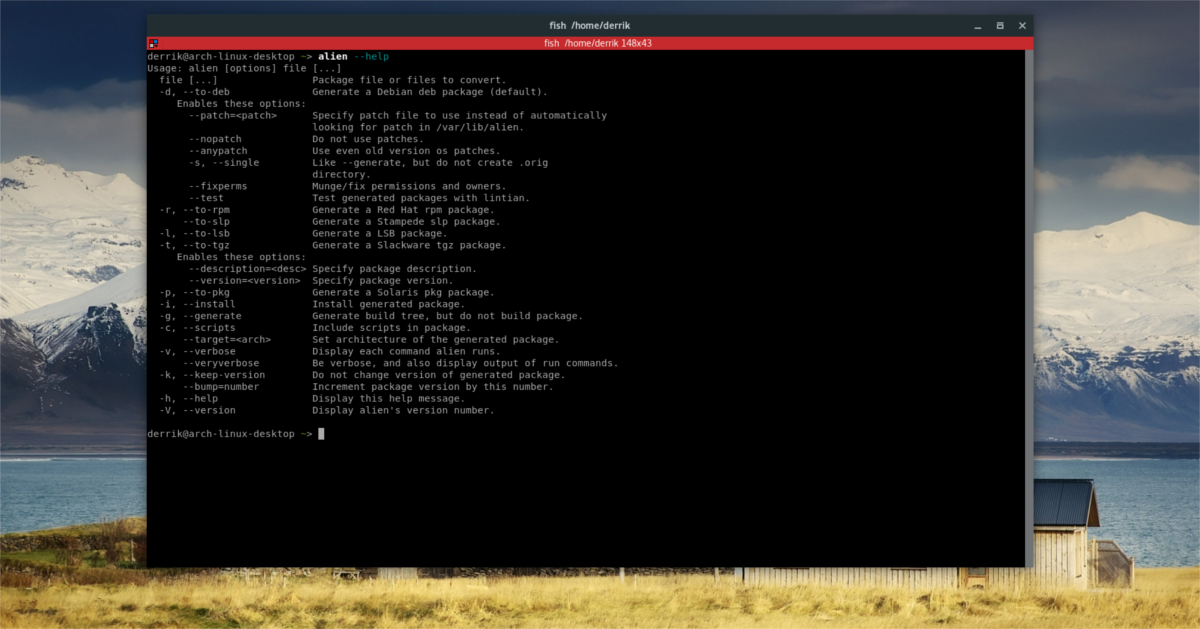Close the fish terminal window
Screen dimensions: 1200x629
1020,25
